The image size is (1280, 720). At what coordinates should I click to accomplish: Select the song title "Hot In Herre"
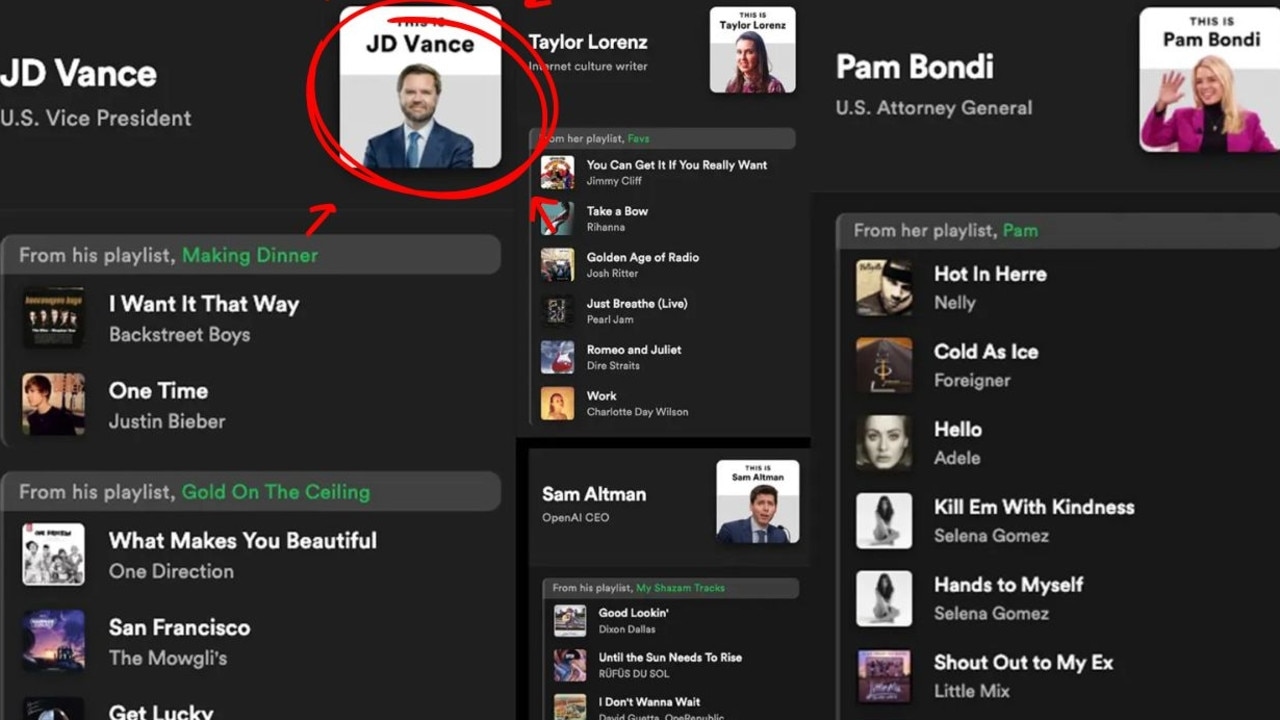[990, 274]
